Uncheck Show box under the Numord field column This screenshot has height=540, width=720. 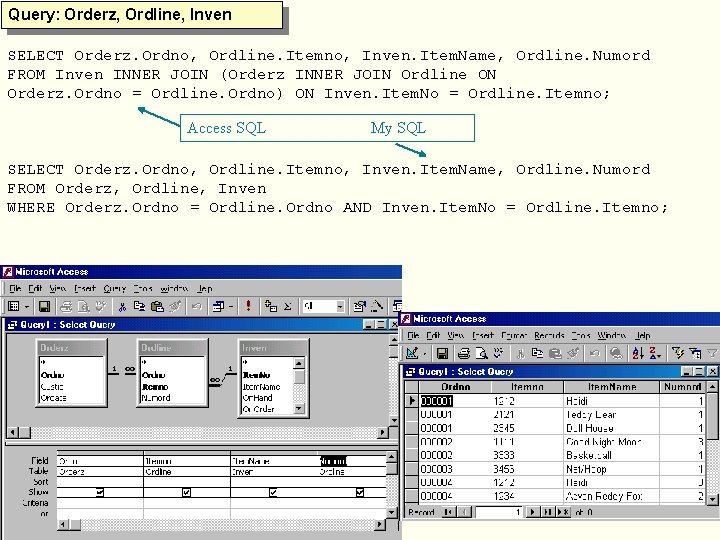click(x=360, y=492)
